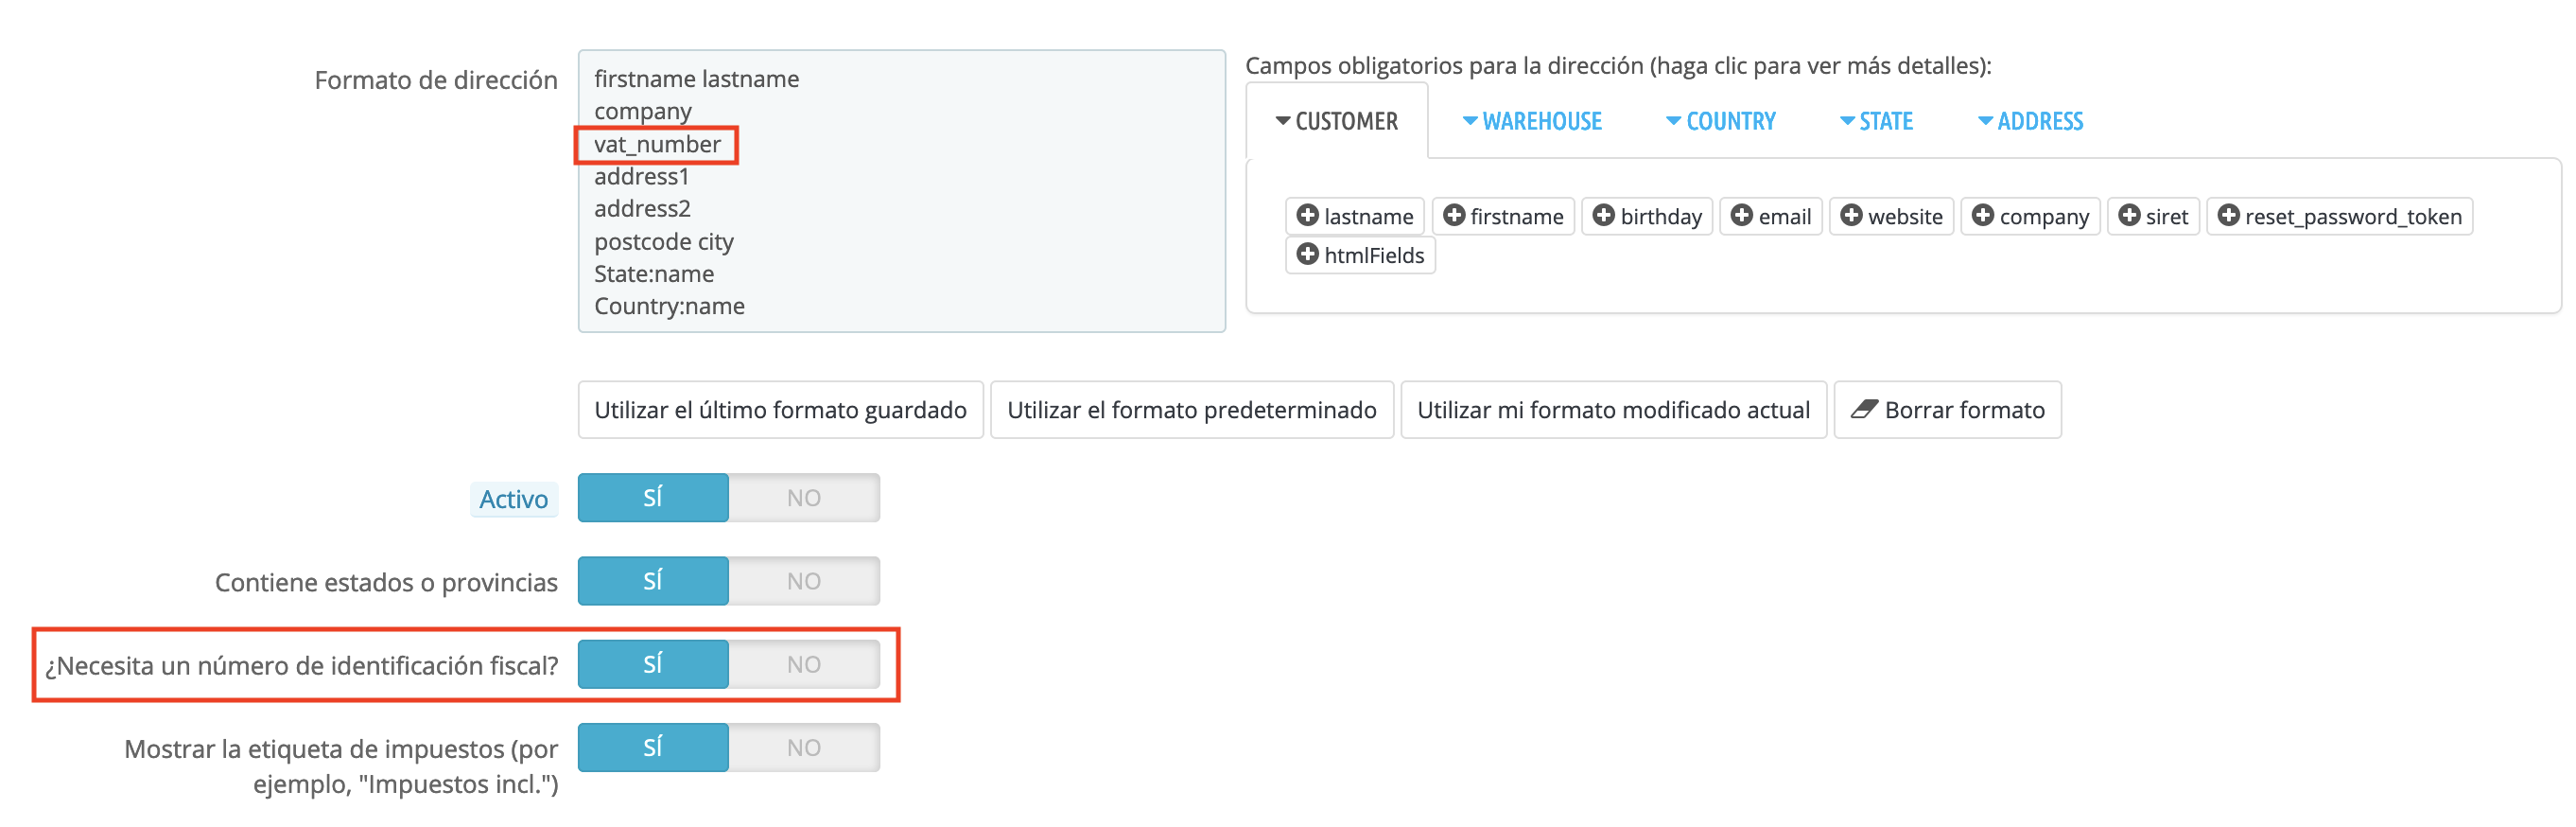Add reset_password_token via its plus icon

point(2228,215)
